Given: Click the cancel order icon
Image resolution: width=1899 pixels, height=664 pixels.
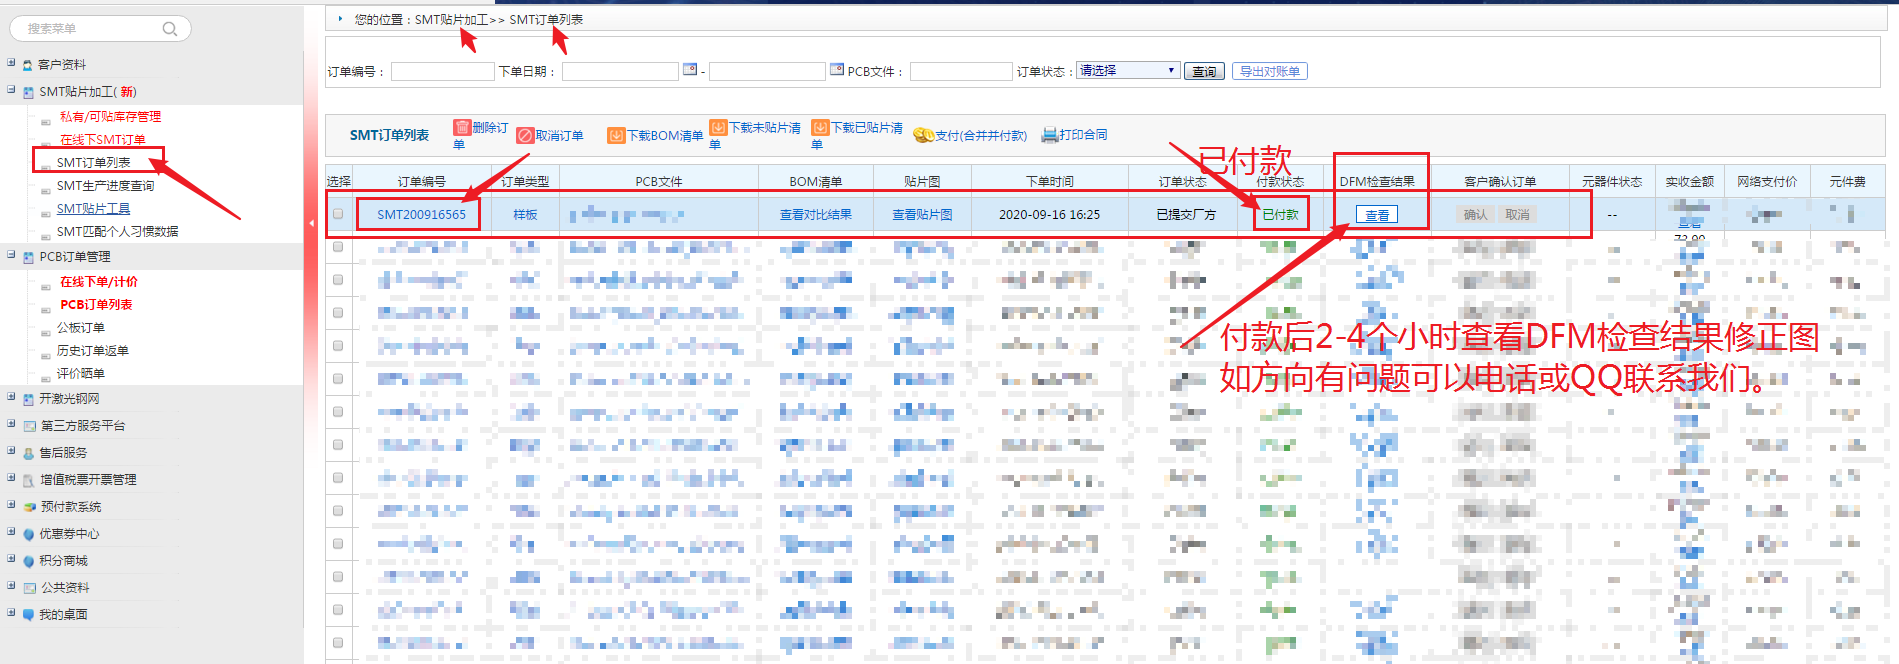Looking at the screenshot, I should pos(525,135).
